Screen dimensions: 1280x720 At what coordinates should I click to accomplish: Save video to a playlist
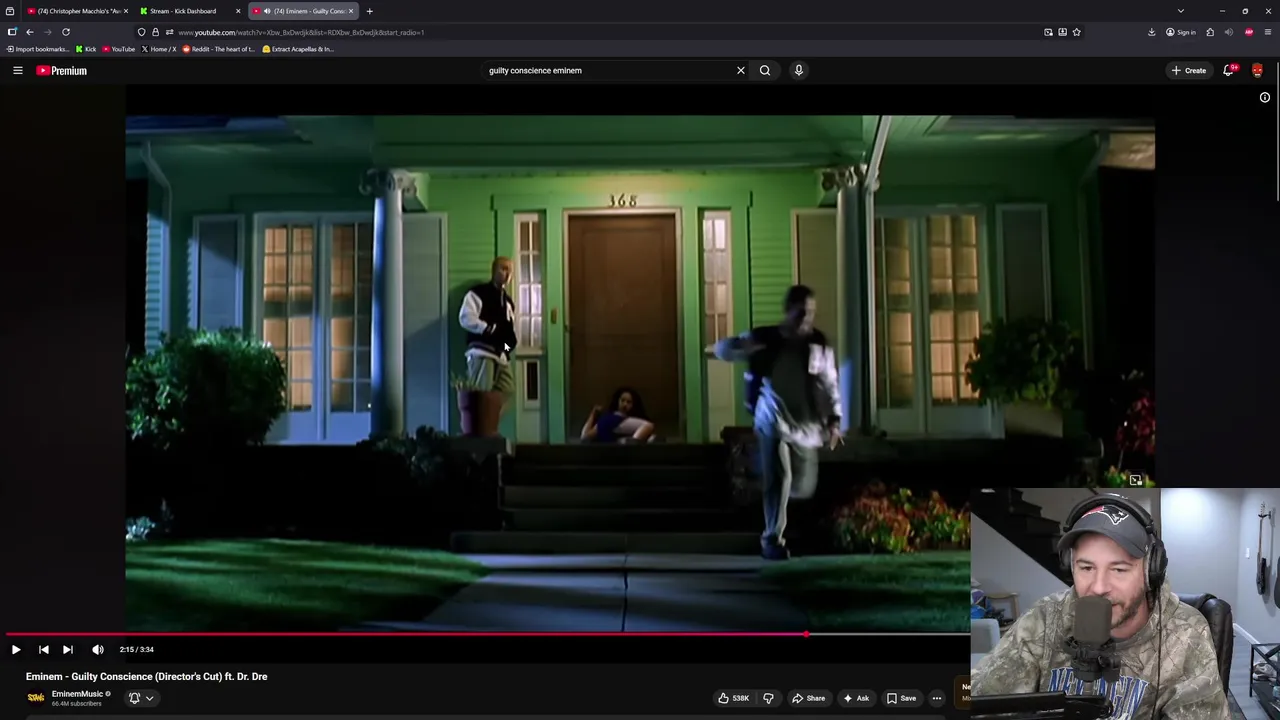click(x=901, y=698)
